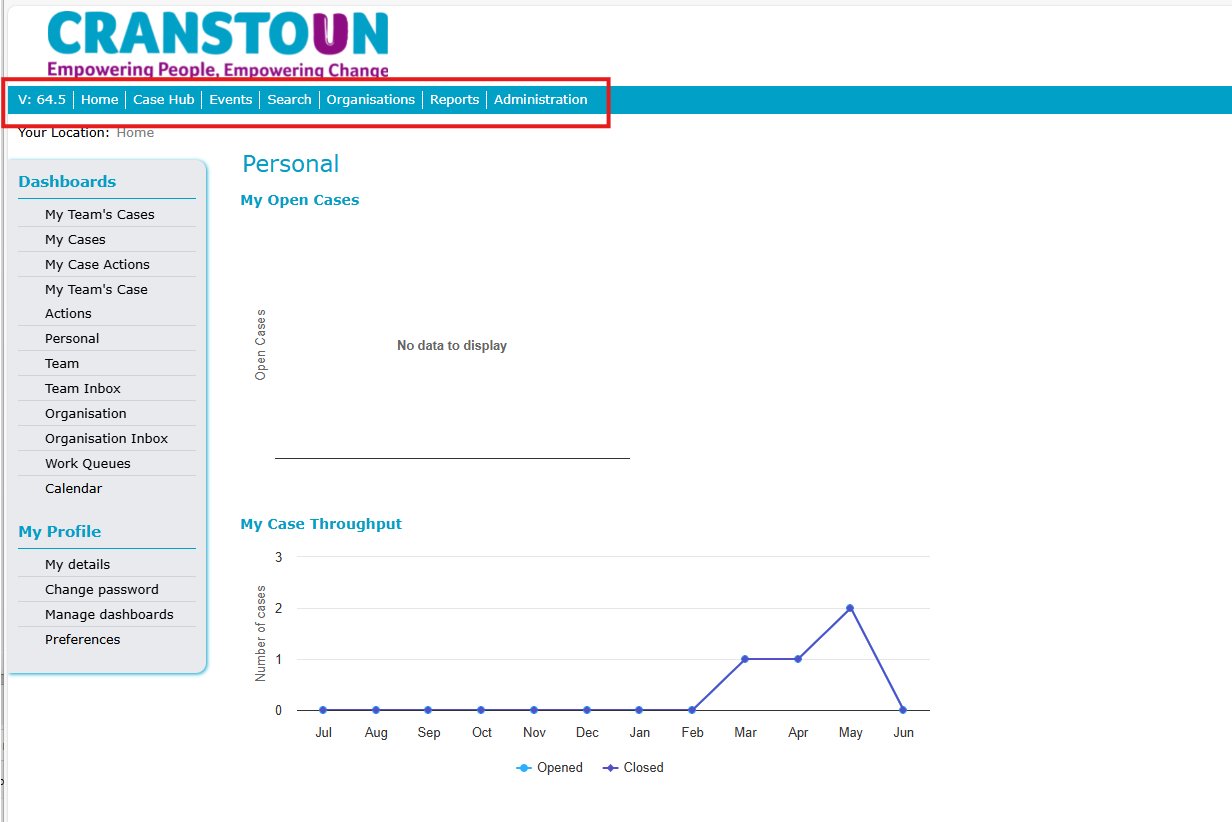Open the Administration menu
This screenshot has height=822, width=1232.
click(x=541, y=99)
